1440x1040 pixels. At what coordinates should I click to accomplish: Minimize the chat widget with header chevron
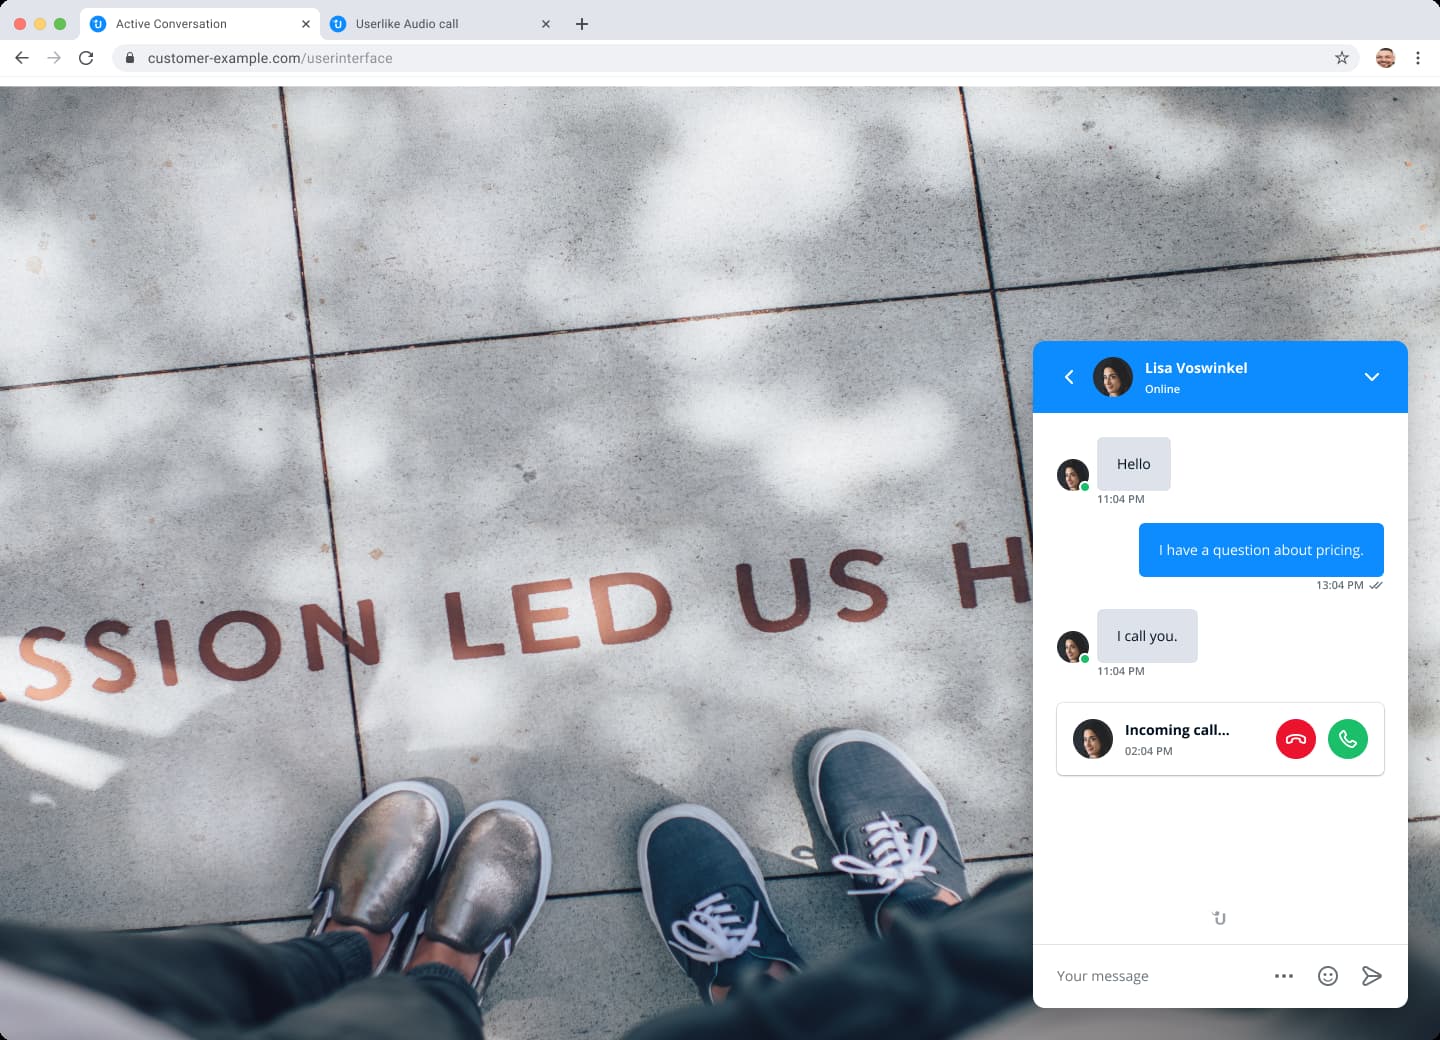[1371, 377]
